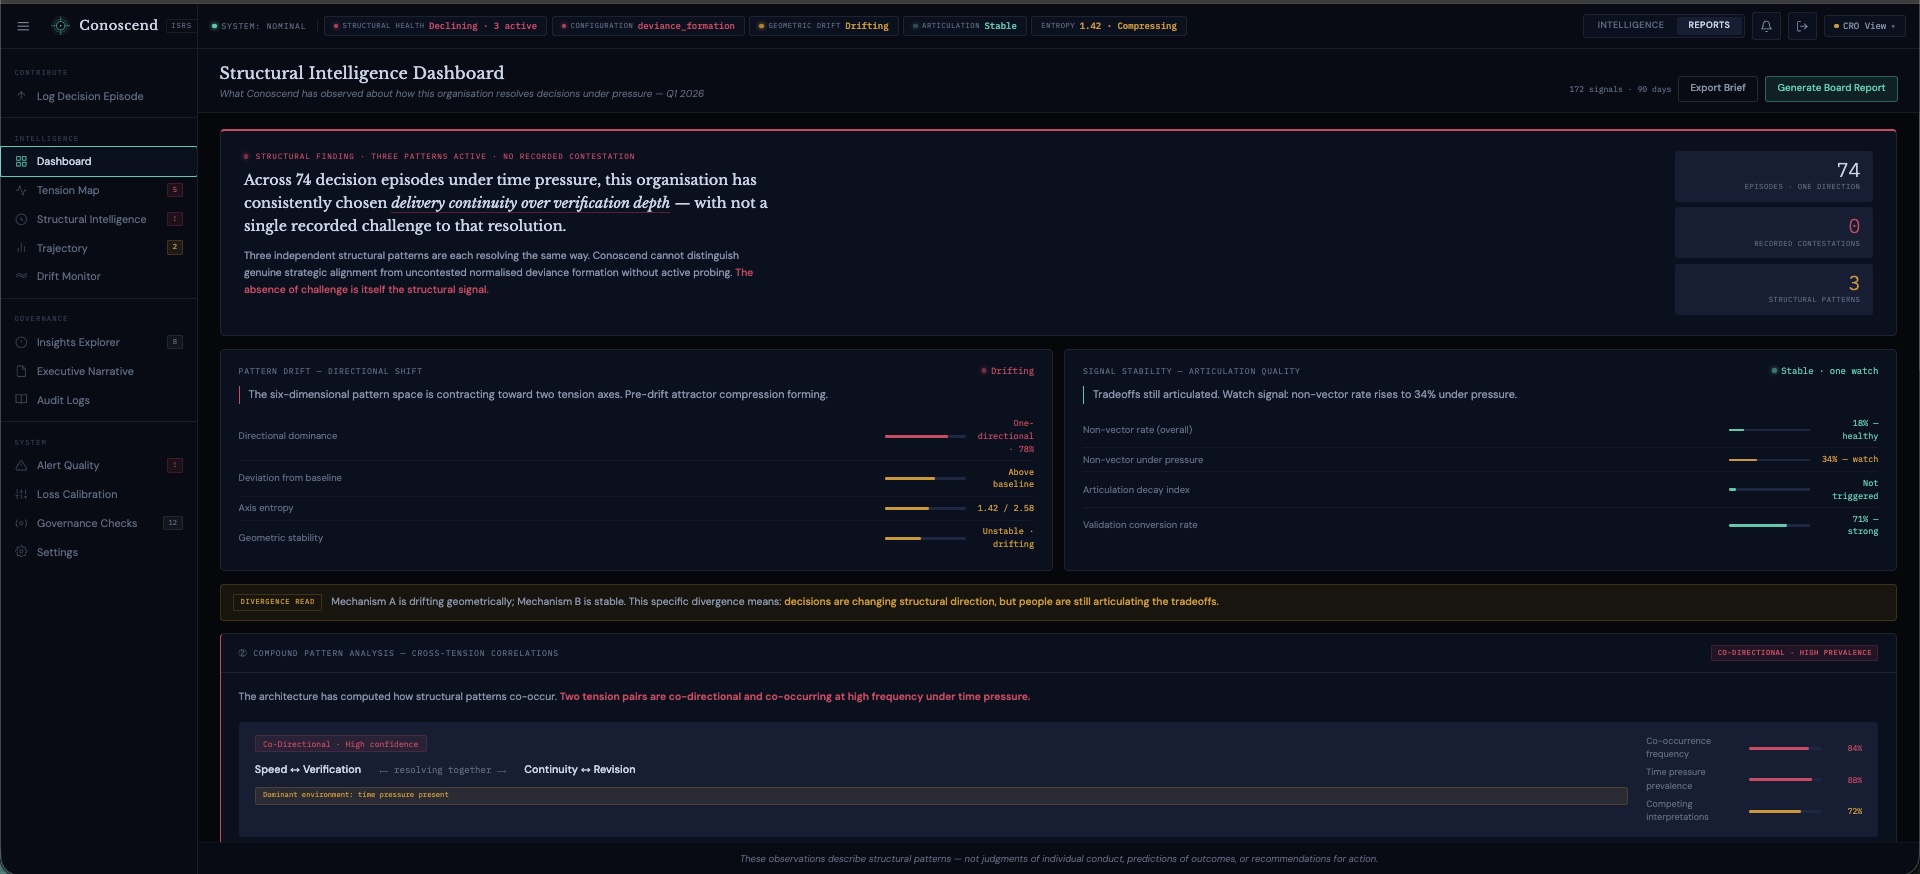Click Generate Board Report button
The image size is (1920, 874).
tap(1831, 88)
